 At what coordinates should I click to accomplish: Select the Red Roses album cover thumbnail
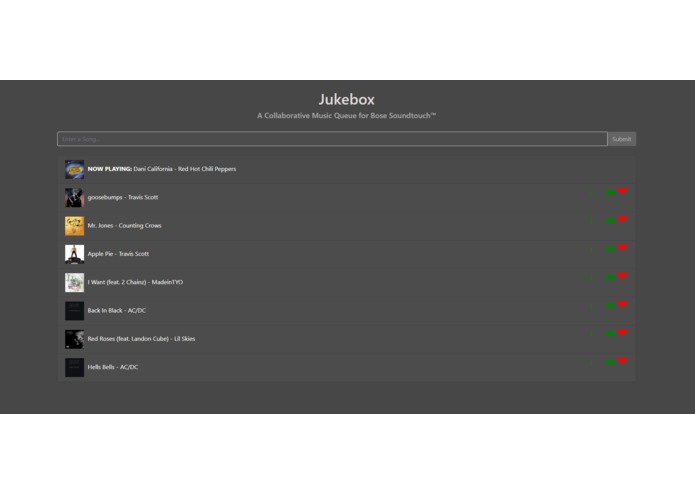tap(74, 339)
